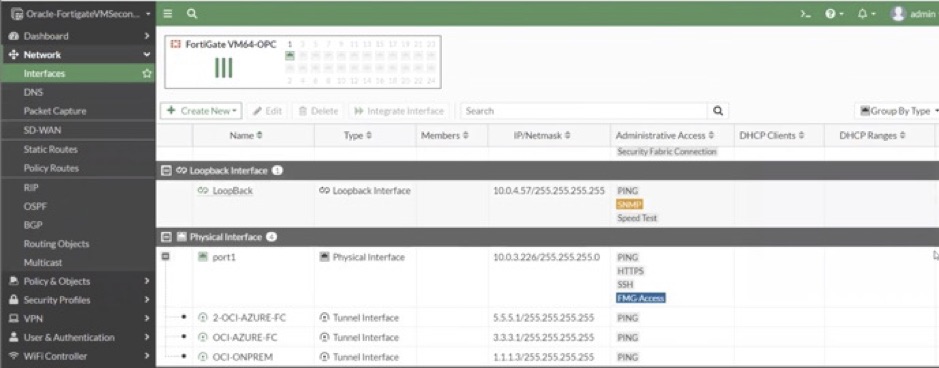Expand the Policy & Objects menu
This screenshot has height=368, width=939.
[147, 281]
